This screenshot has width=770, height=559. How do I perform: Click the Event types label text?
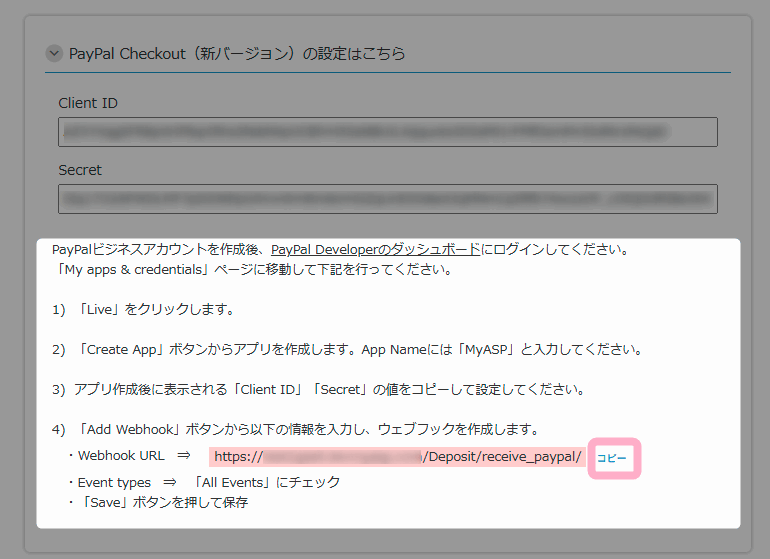[115, 482]
